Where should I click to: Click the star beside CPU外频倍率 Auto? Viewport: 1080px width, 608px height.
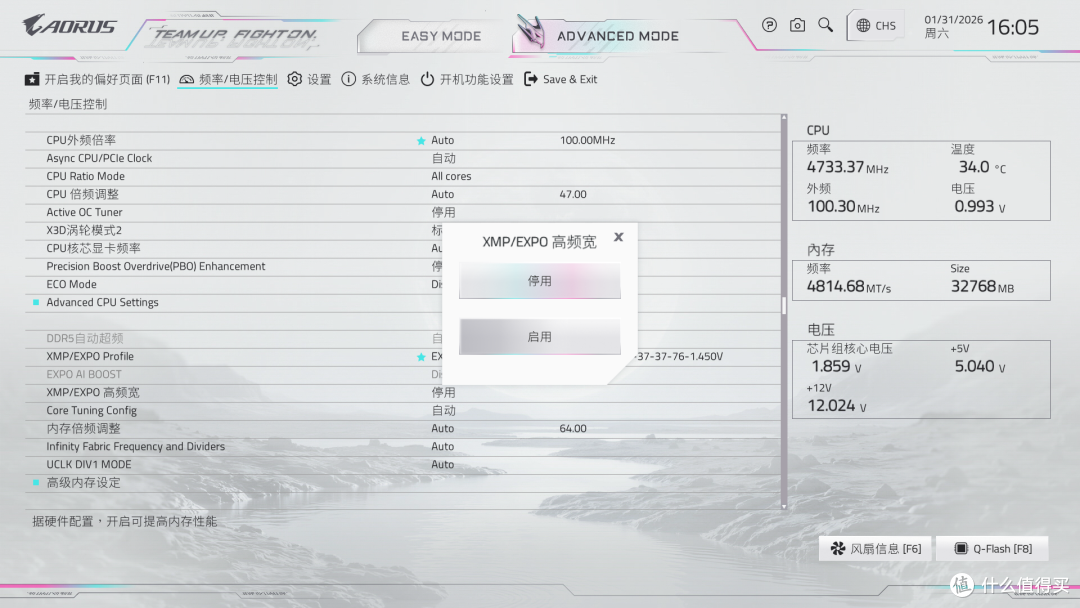pyautogui.click(x=421, y=140)
